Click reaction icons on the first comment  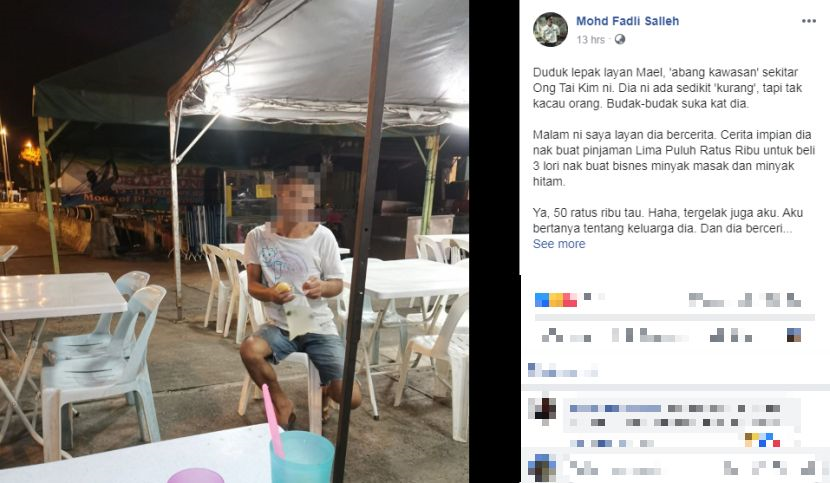(762, 440)
